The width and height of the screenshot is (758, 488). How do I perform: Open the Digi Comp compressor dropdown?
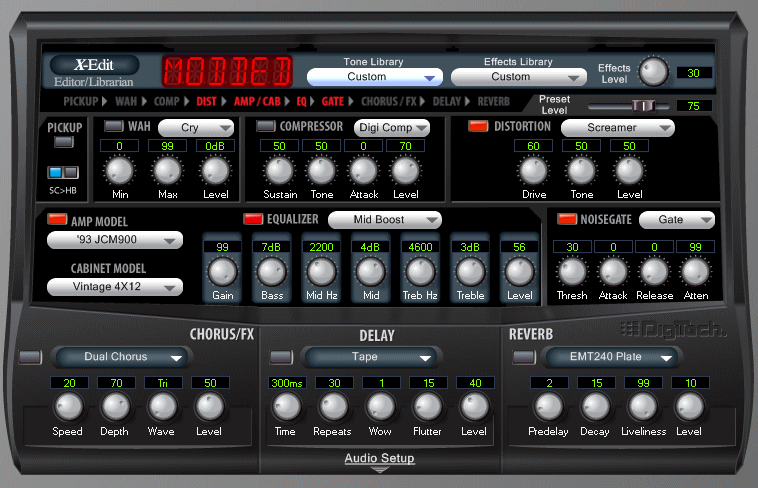392,128
